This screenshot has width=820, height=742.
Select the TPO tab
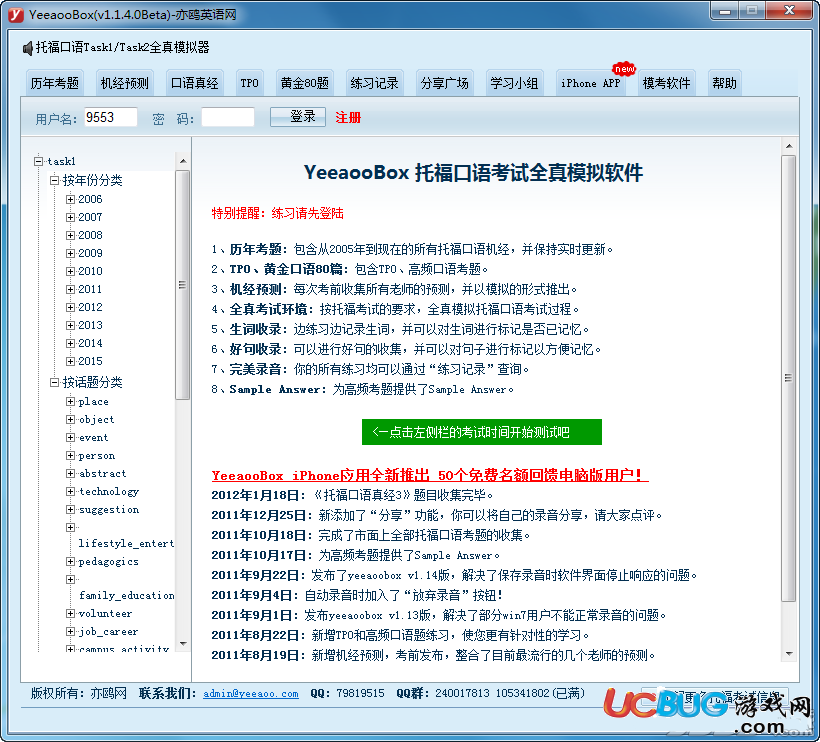pyautogui.click(x=249, y=83)
